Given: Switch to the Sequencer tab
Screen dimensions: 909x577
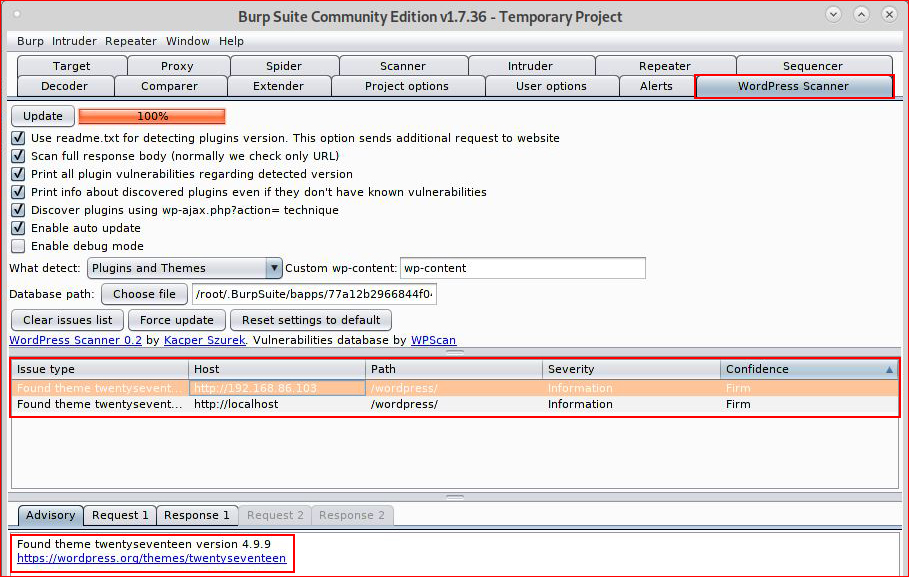Looking at the screenshot, I should point(813,66).
